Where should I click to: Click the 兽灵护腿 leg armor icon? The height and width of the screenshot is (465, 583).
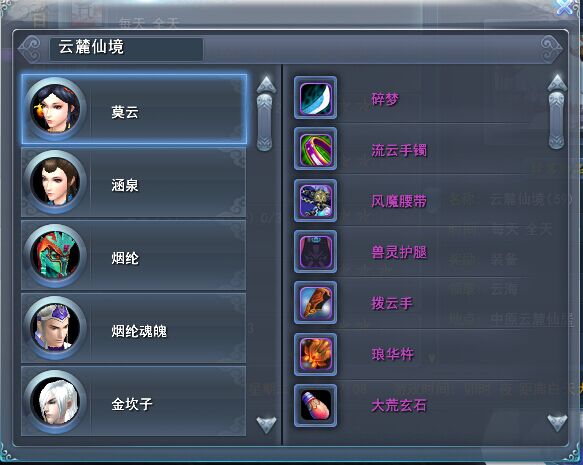[315, 251]
